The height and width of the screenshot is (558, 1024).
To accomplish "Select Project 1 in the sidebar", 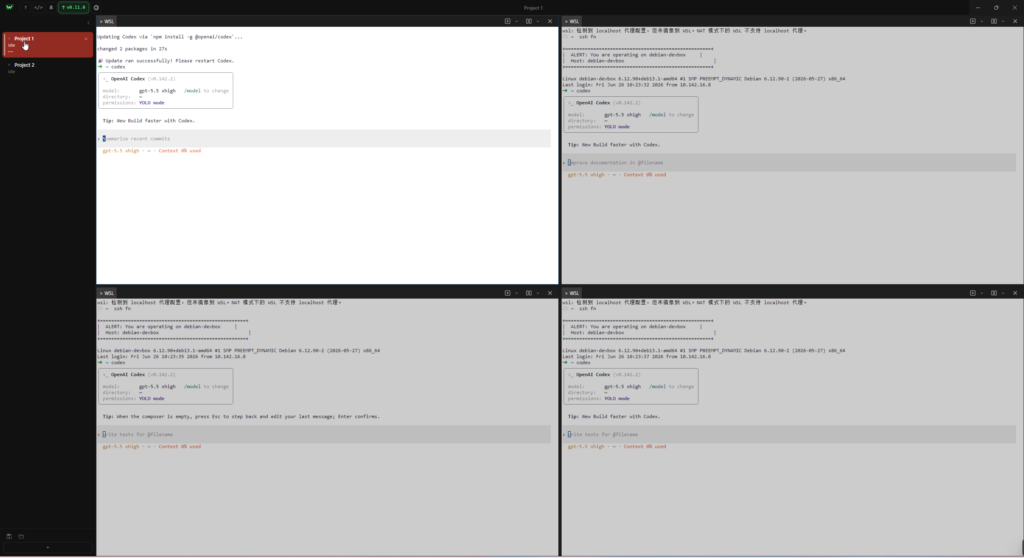I will pyautogui.click(x=48, y=44).
